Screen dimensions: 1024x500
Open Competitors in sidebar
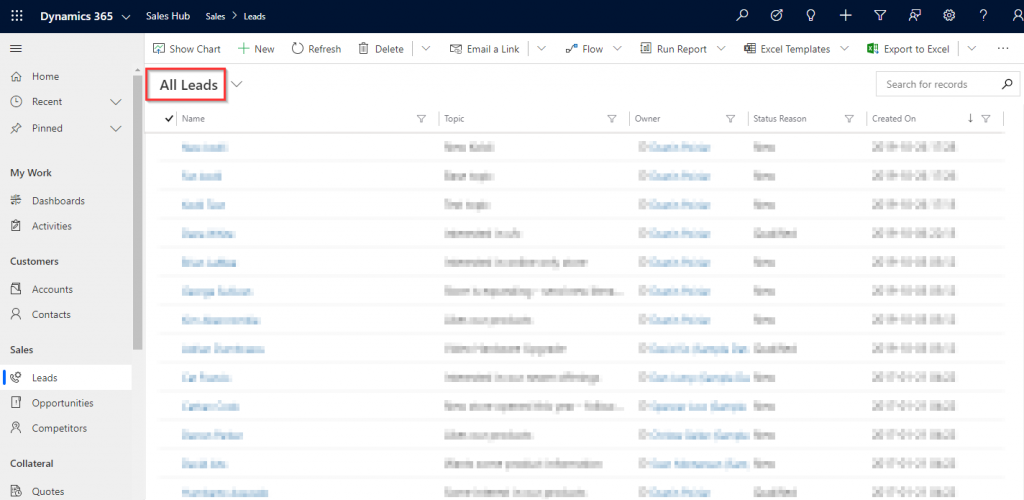(x=65, y=428)
